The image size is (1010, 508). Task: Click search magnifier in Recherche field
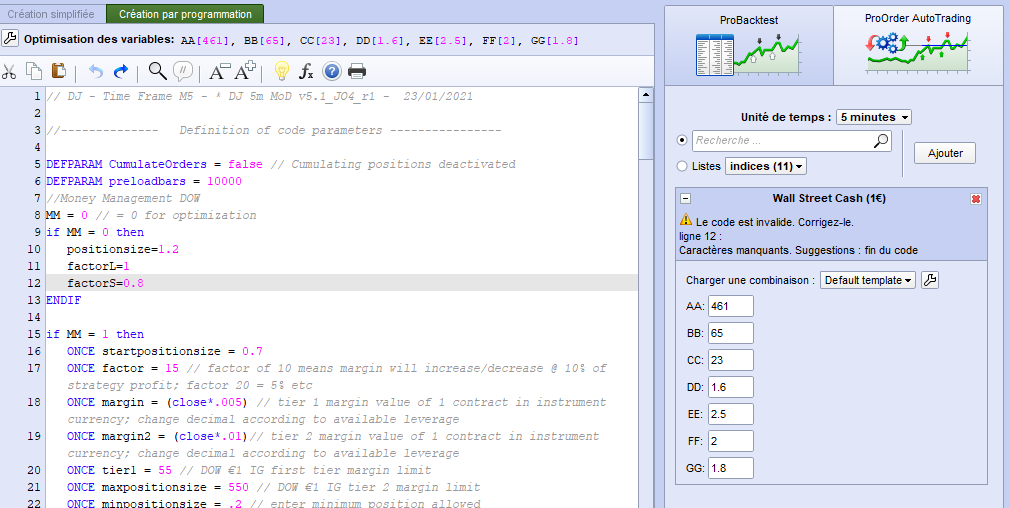(x=881, y=141)
